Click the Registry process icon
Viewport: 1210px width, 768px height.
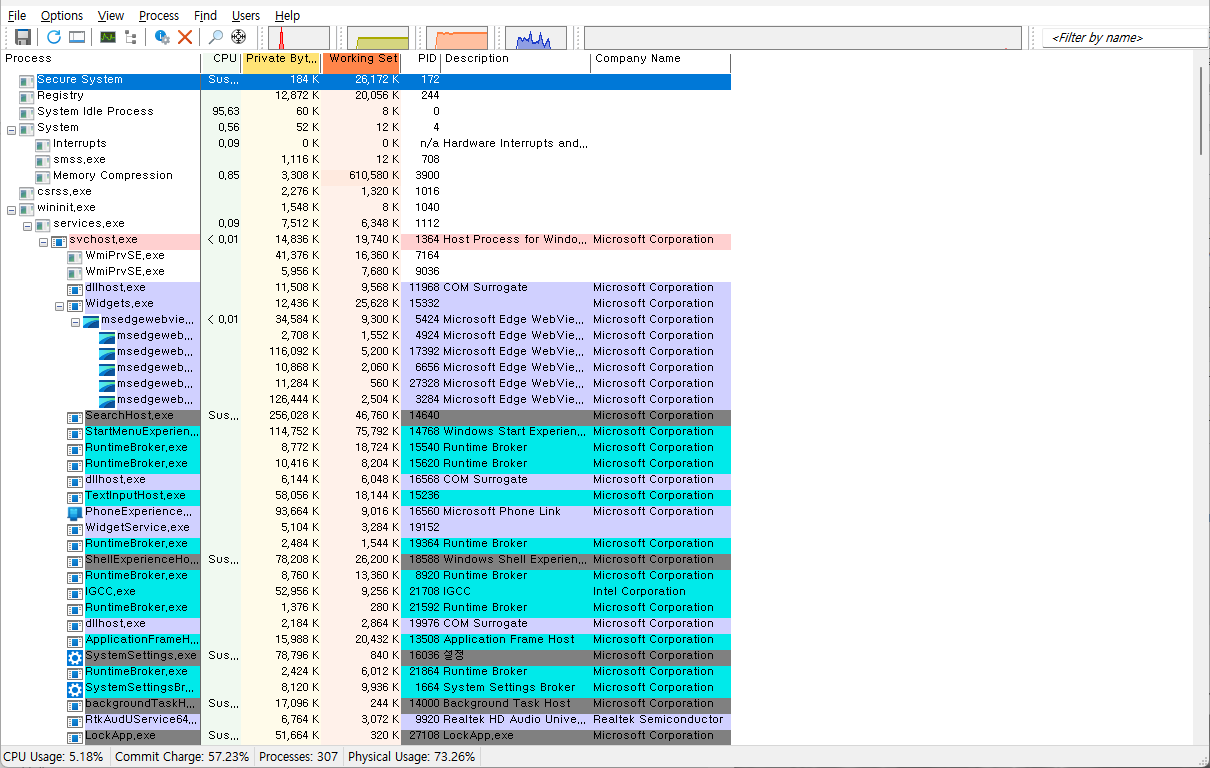27,96
